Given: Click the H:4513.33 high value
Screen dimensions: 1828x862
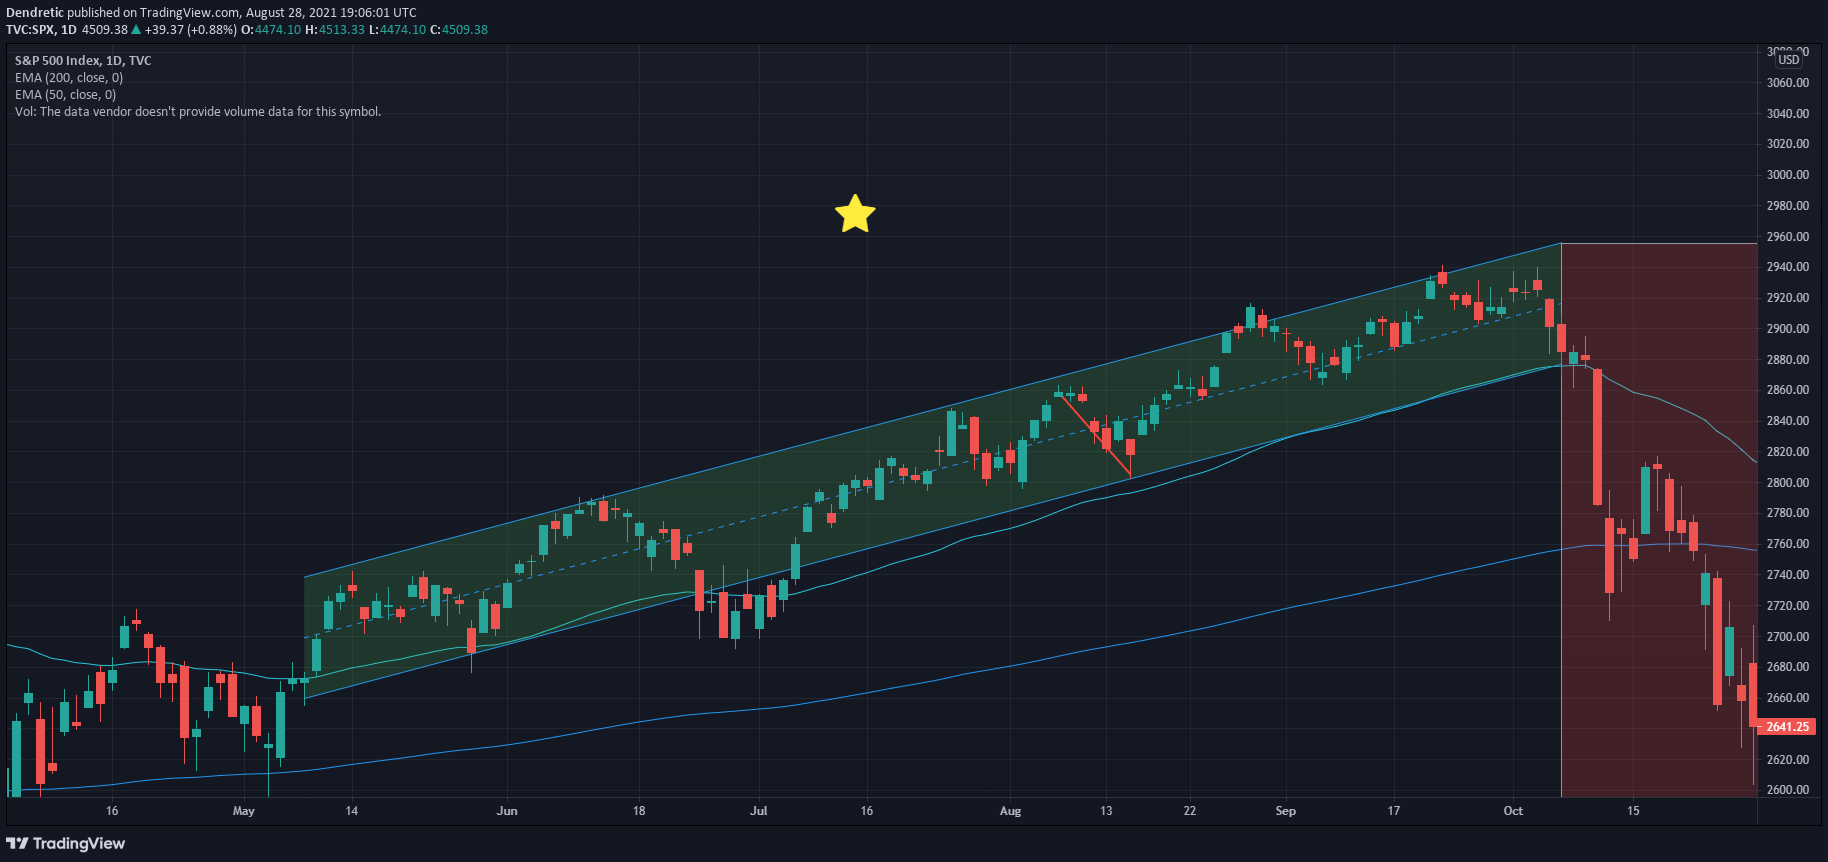Looking at the screenshot, I should pos(335,30).
